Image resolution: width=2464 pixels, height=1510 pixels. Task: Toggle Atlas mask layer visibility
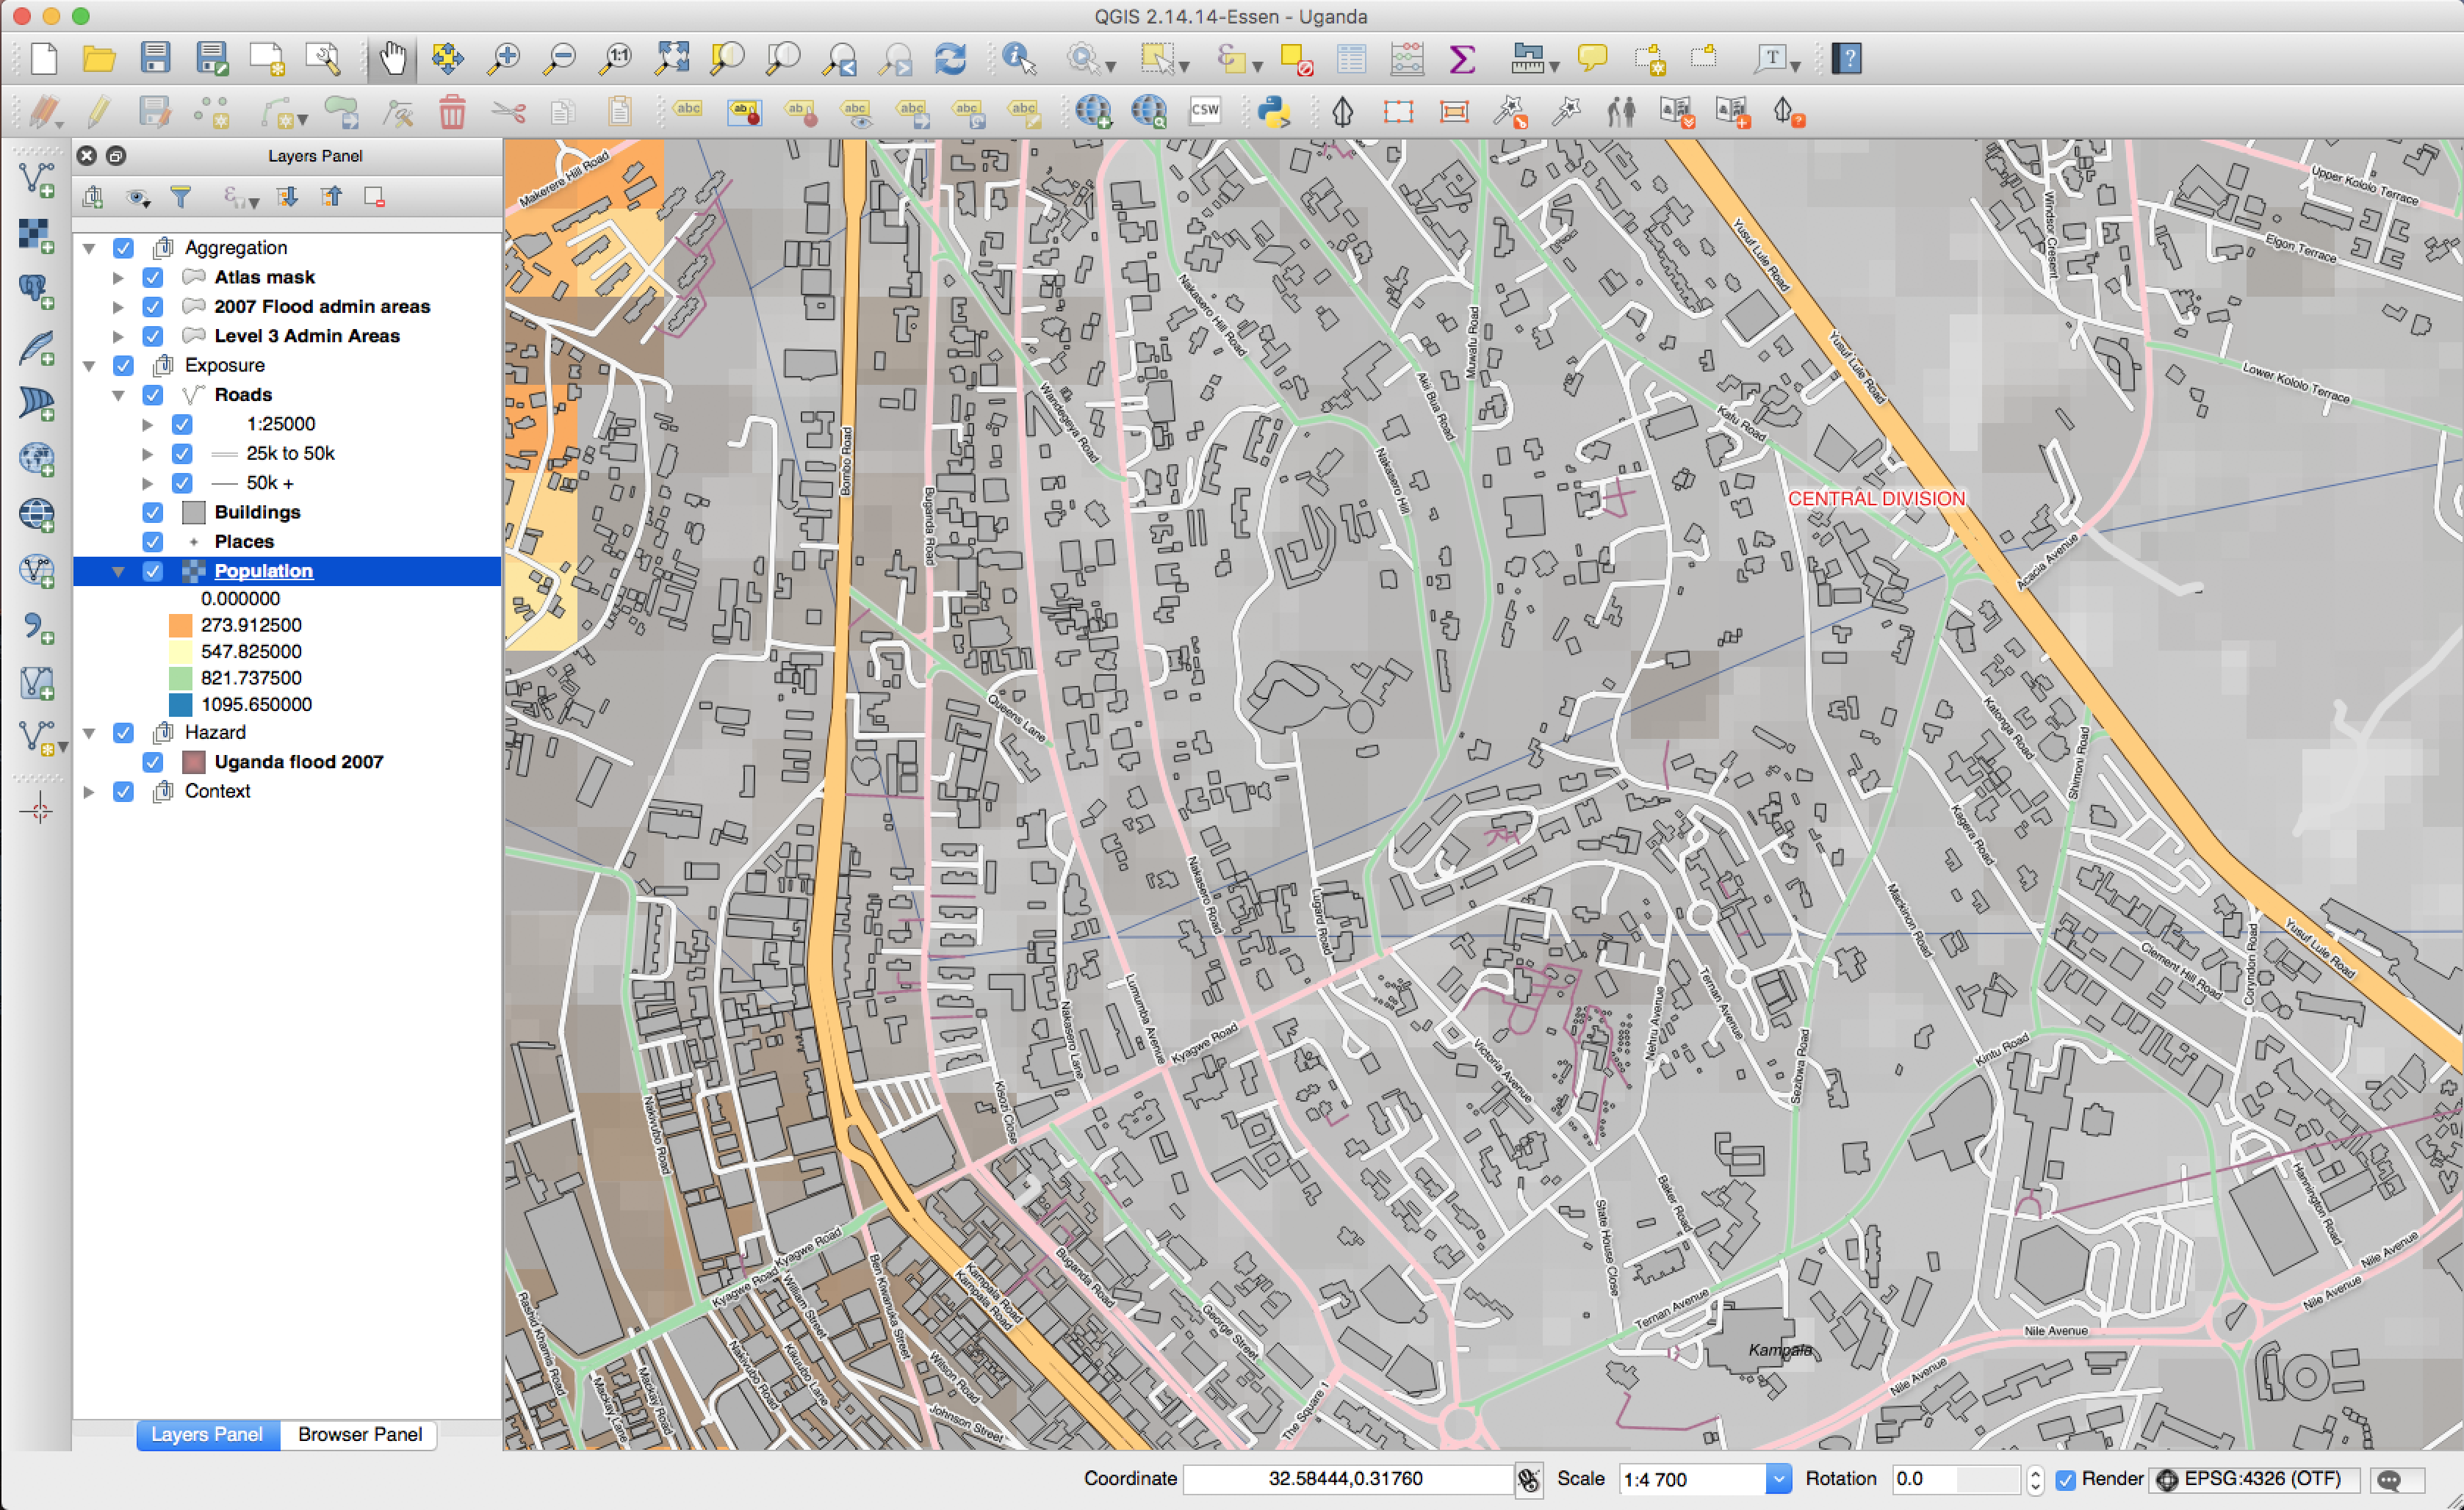tap(153, 277)
